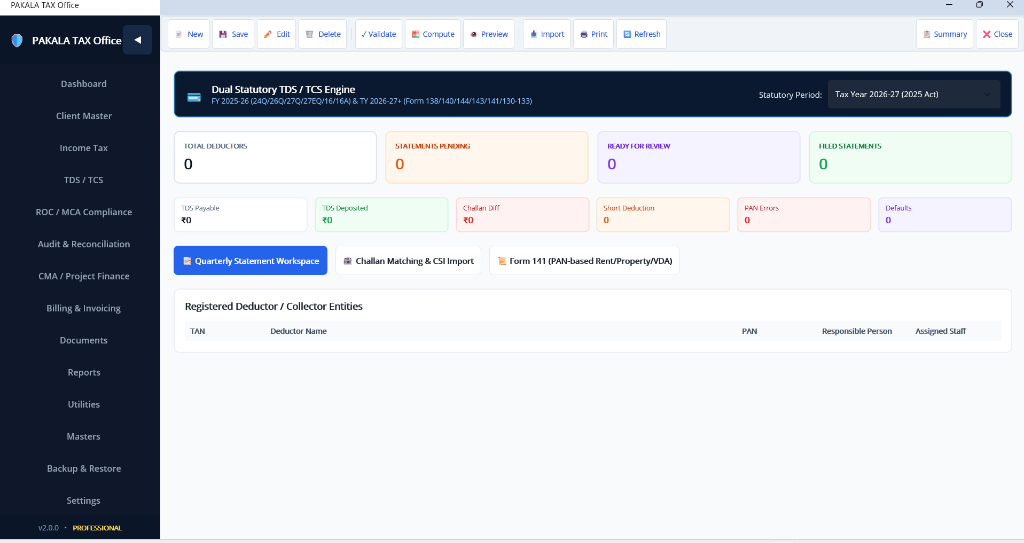Open the Statutory Period dropdown
The image size is (1024, 543).
tap(914, 94)
